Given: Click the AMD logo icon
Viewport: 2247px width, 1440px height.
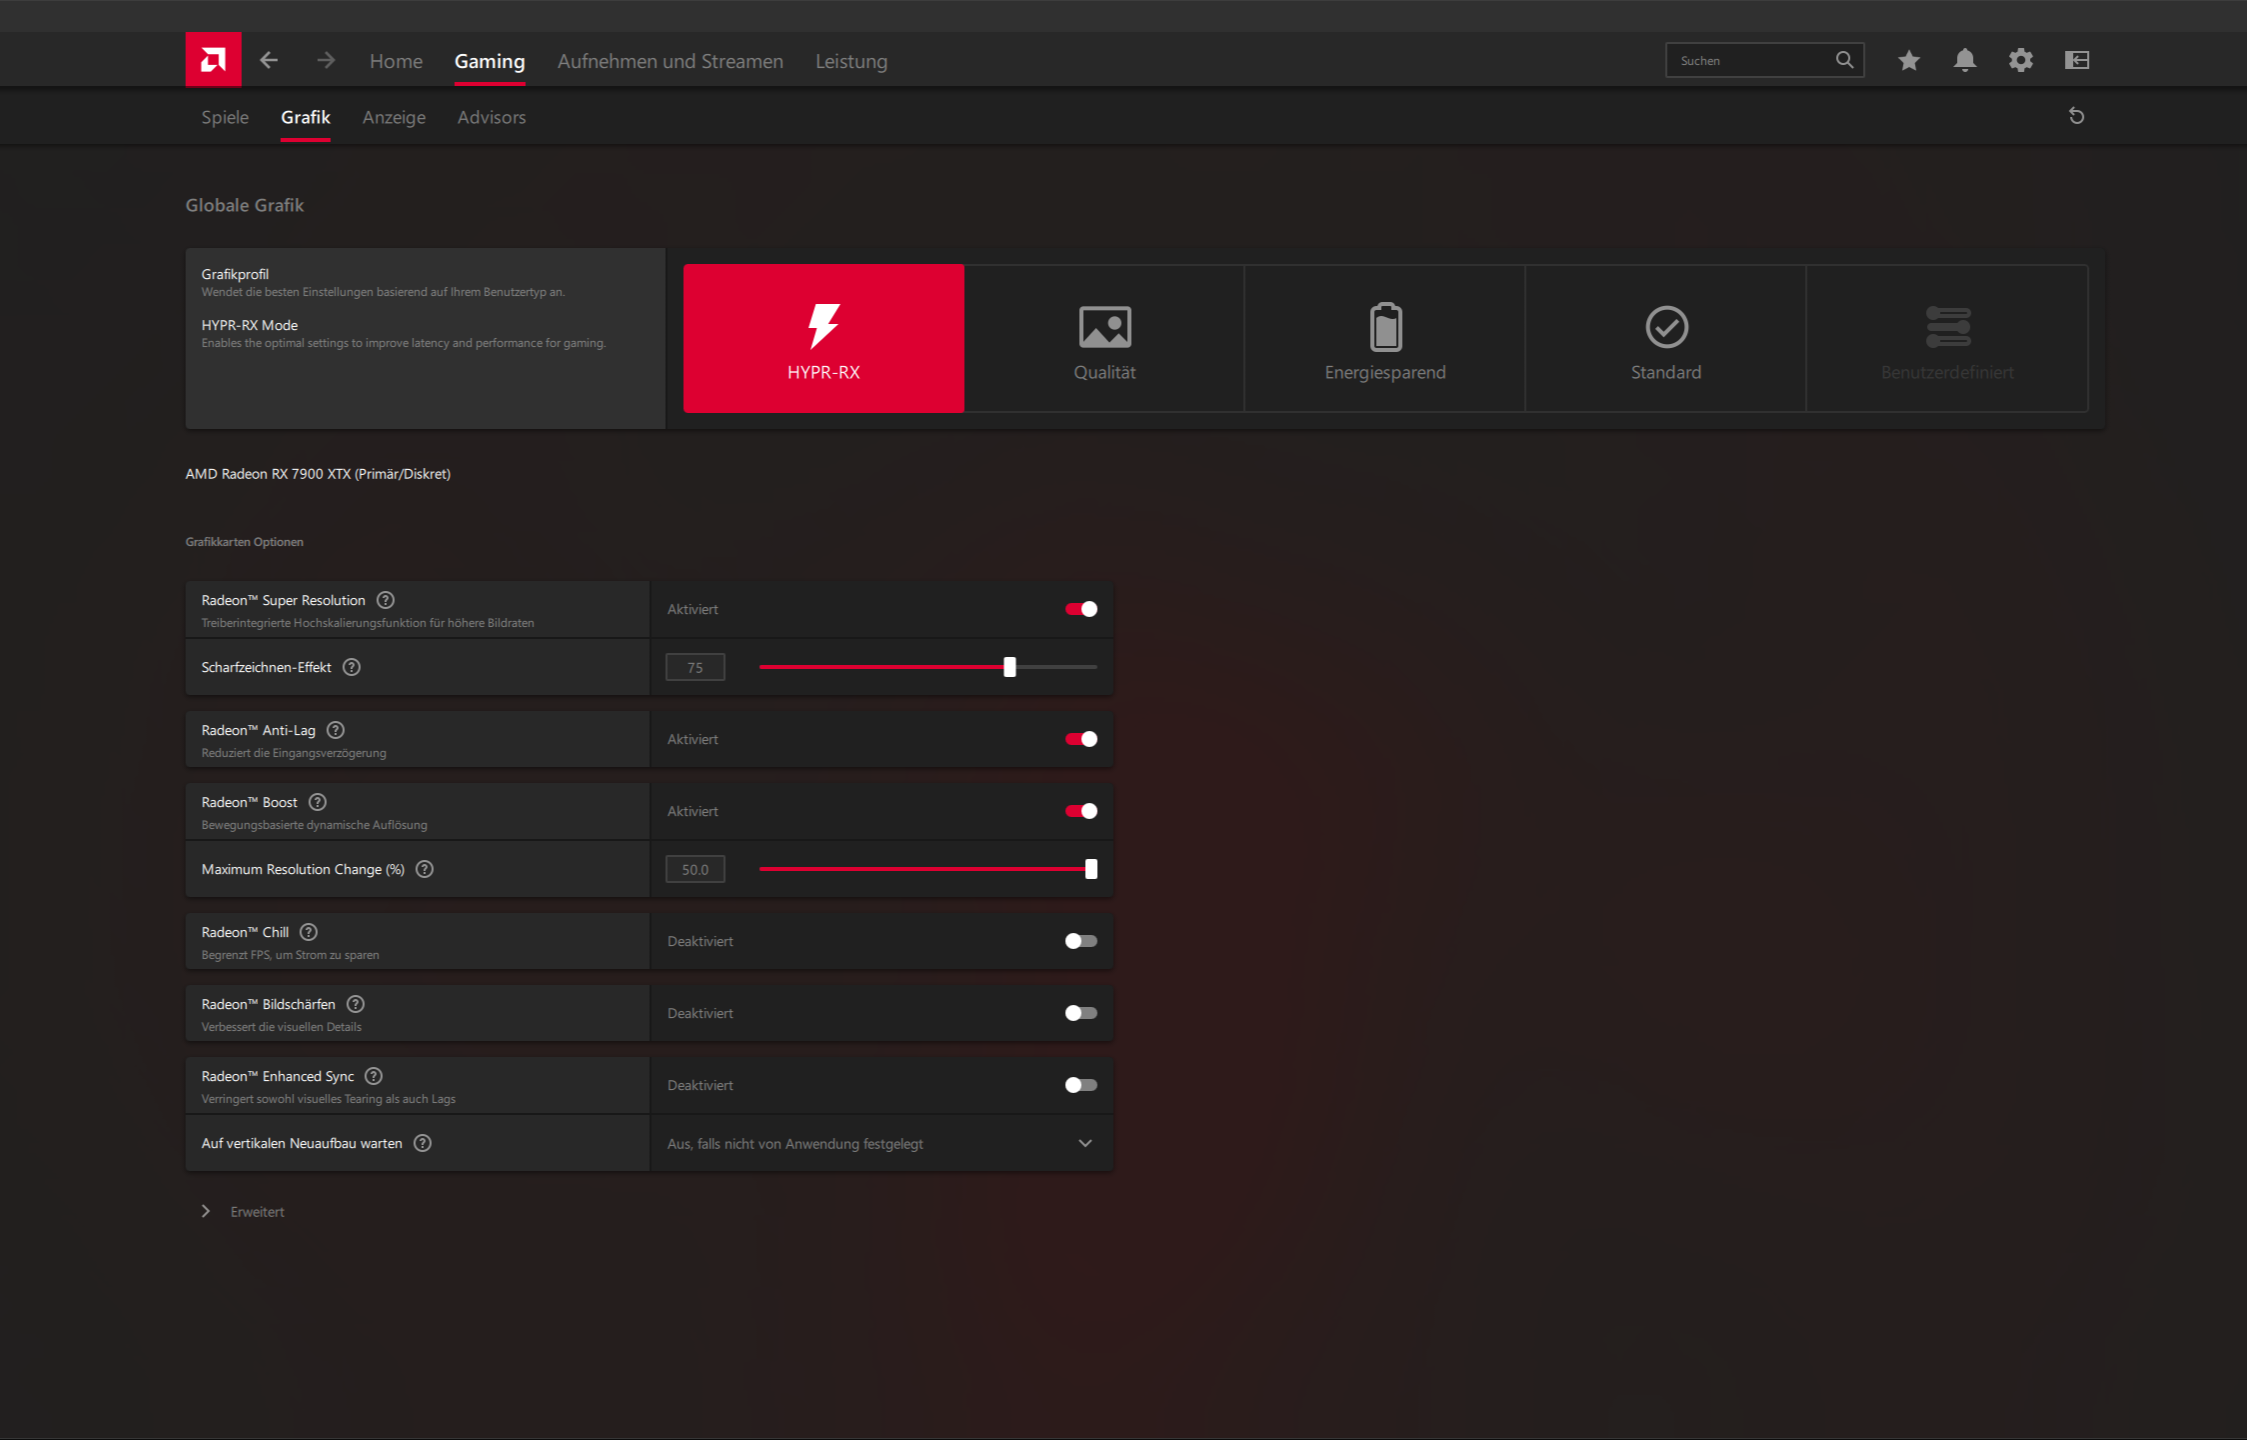Looking at the screenshot, I should pos(213,60).
